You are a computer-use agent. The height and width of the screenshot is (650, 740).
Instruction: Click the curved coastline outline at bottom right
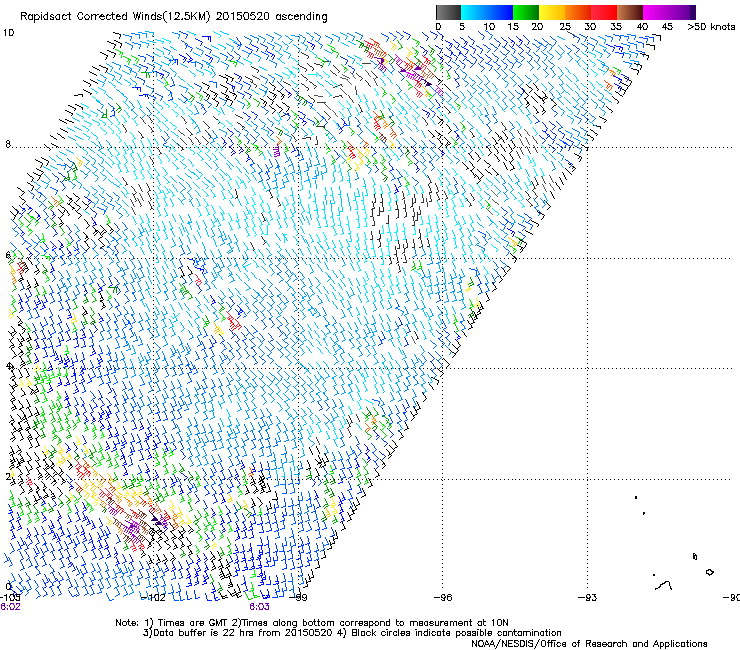pyautogui.click(x=664, y=585)
